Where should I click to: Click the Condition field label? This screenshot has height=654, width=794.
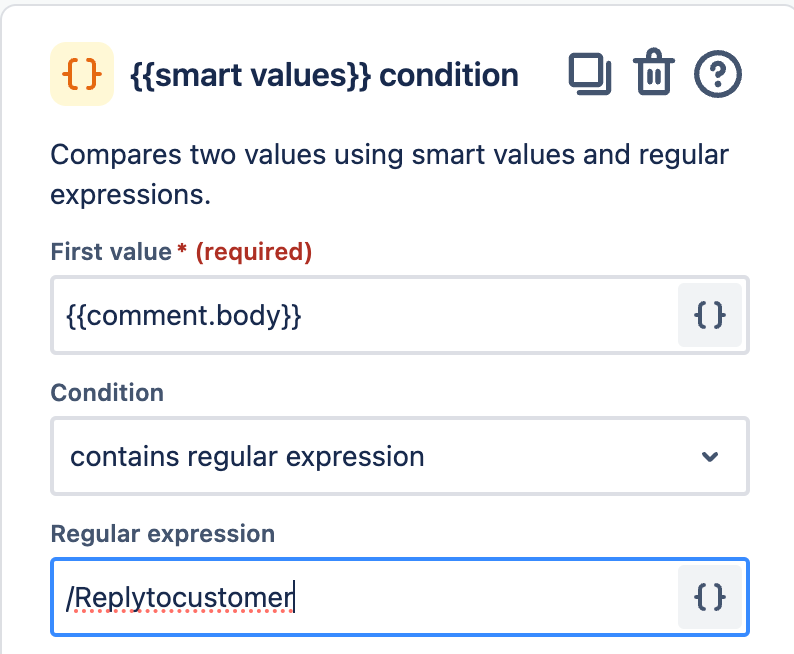coord(107,393)
